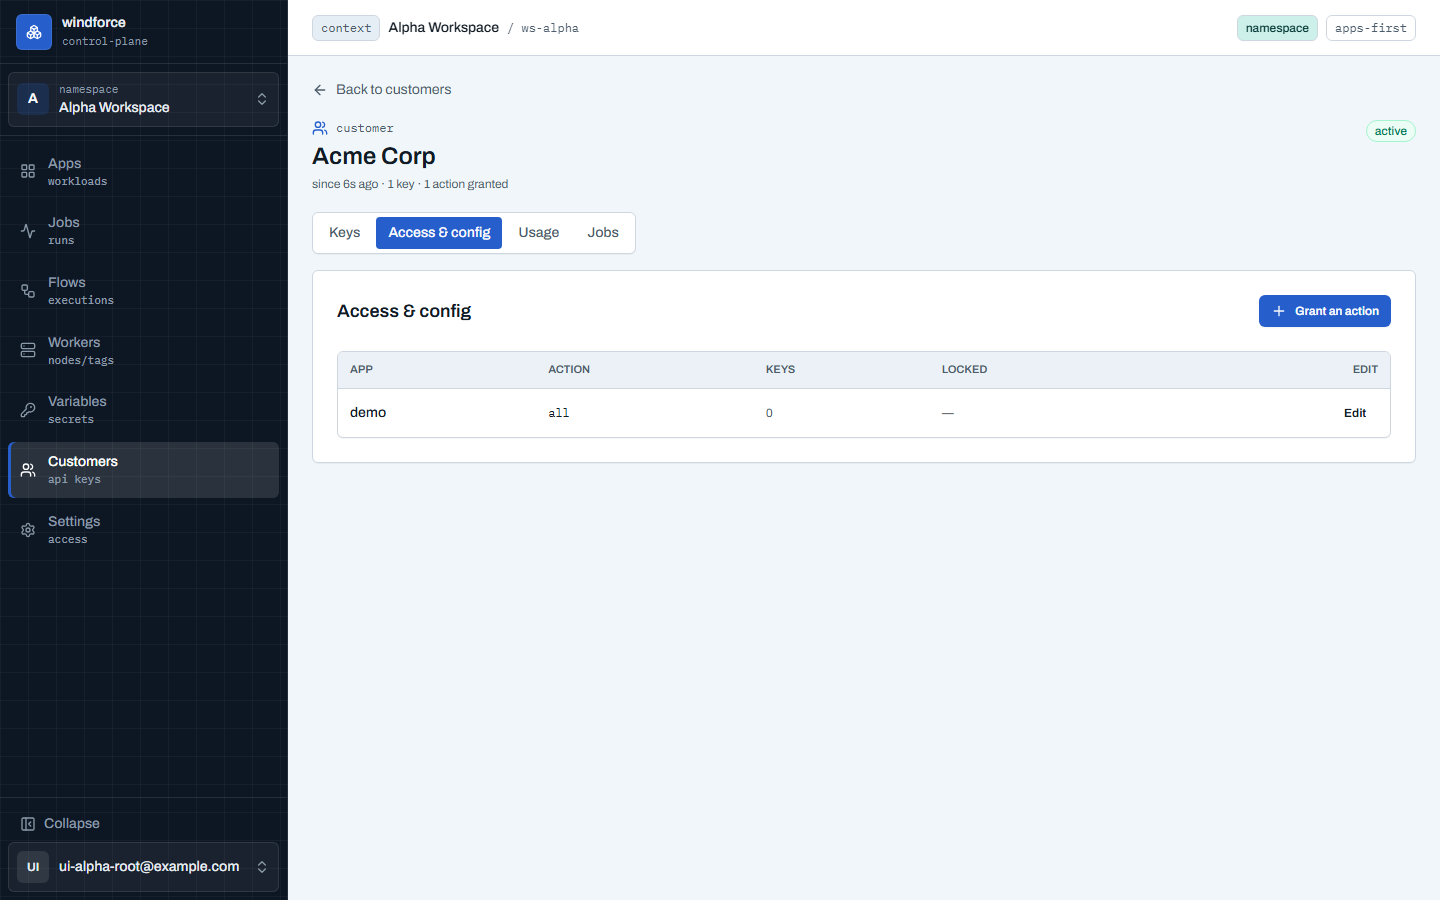Click the windforce logo icon
The image size is (1440, 900).
coord(34,32)
